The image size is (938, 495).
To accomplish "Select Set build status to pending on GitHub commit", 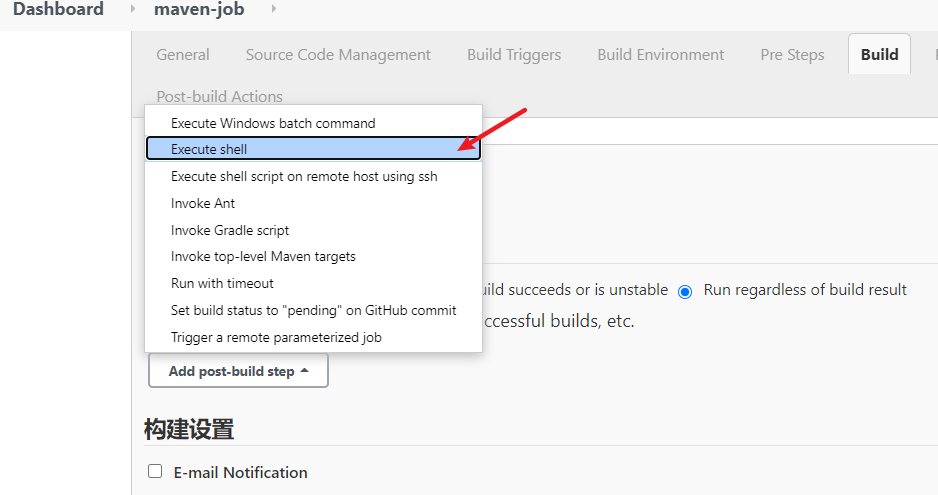I will click(313, 311).
